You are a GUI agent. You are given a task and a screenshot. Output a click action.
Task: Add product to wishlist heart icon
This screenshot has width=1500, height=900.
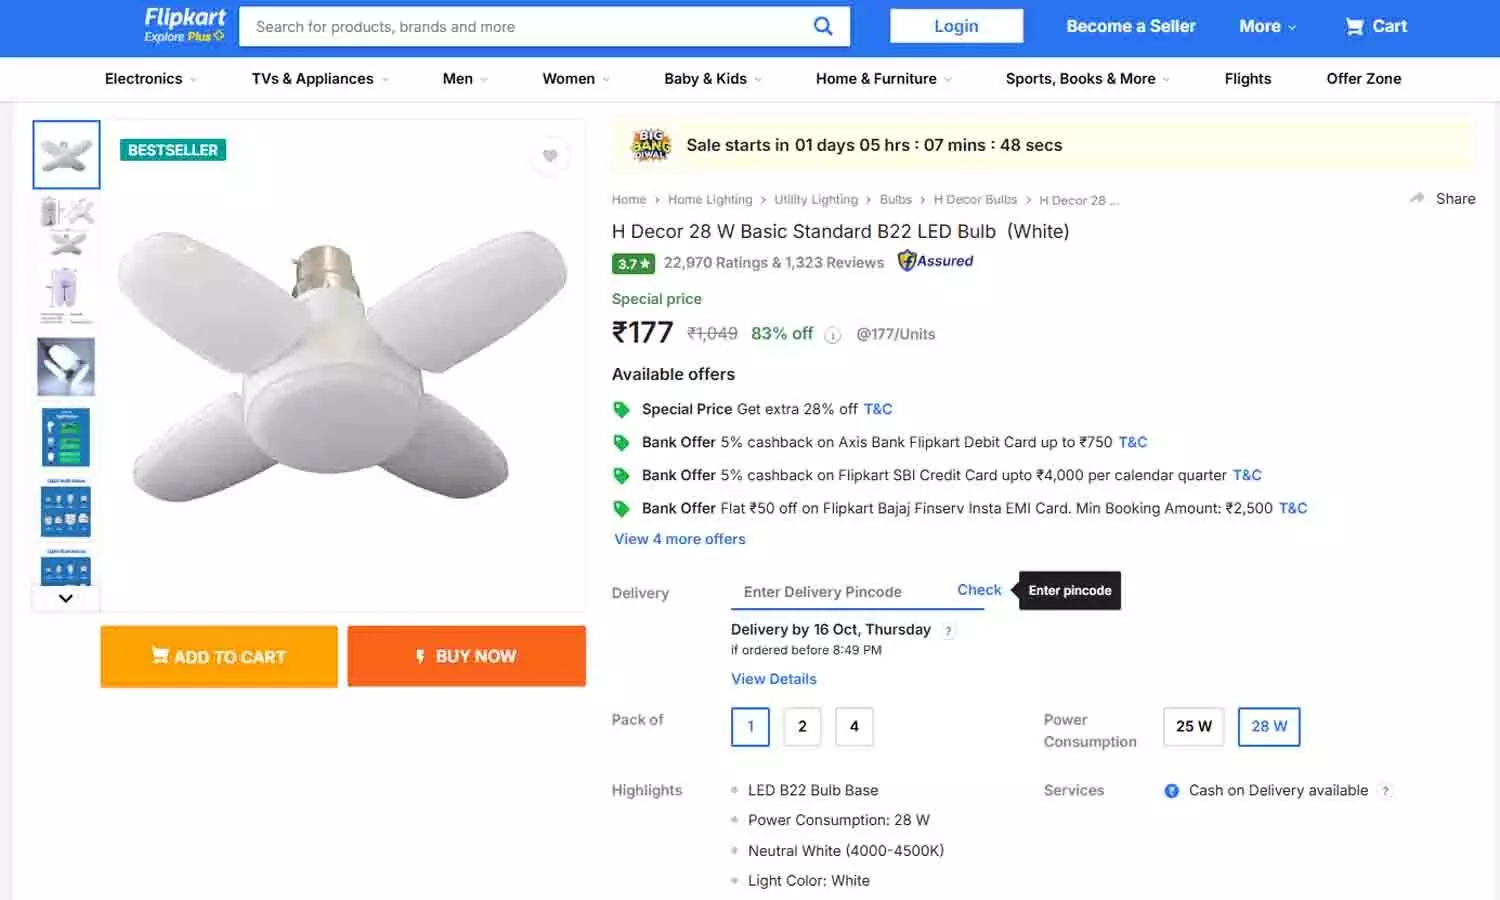tap(550, 156)
